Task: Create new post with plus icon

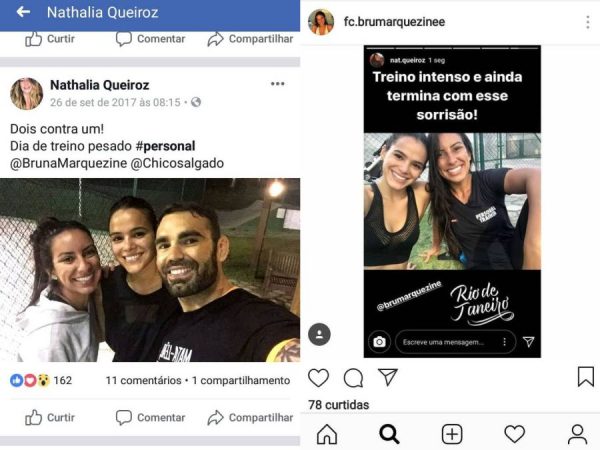Action: pyautogui.click(x=452, y=434)
